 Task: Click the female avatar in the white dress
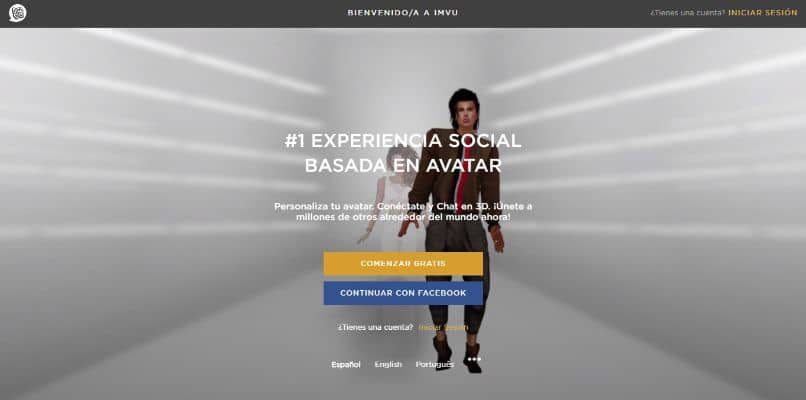391,206
